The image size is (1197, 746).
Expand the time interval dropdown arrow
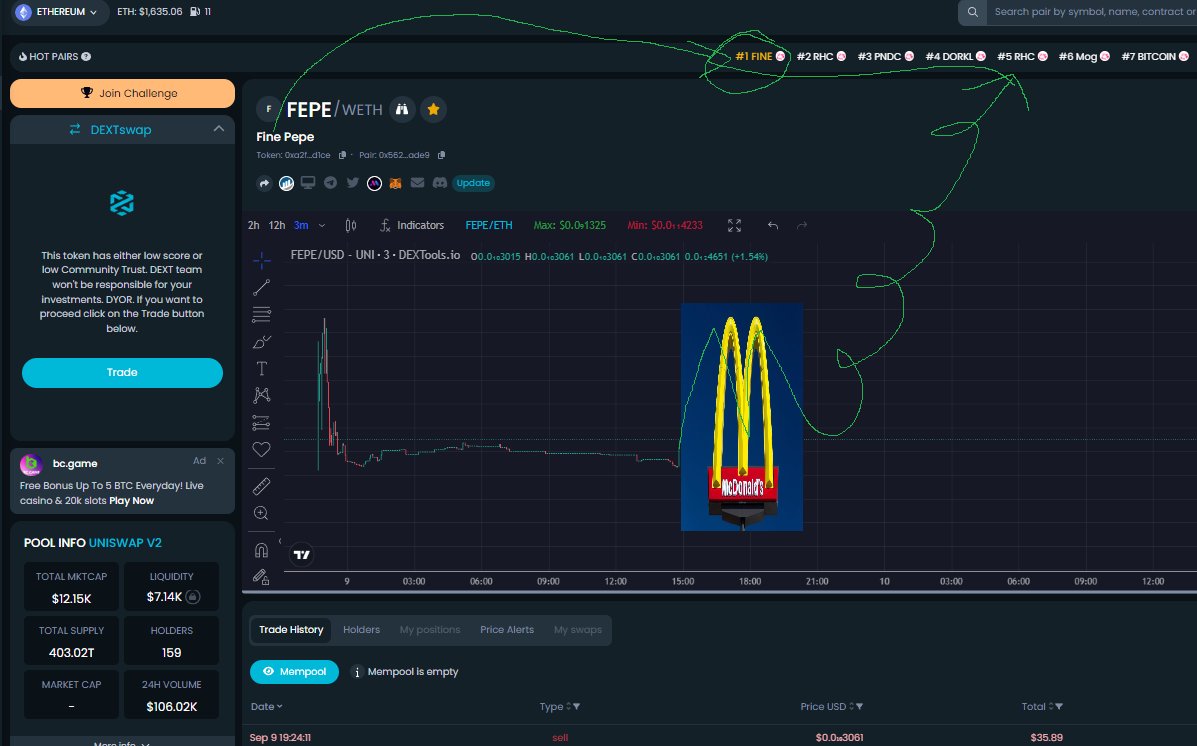click(x=321, y=225)
